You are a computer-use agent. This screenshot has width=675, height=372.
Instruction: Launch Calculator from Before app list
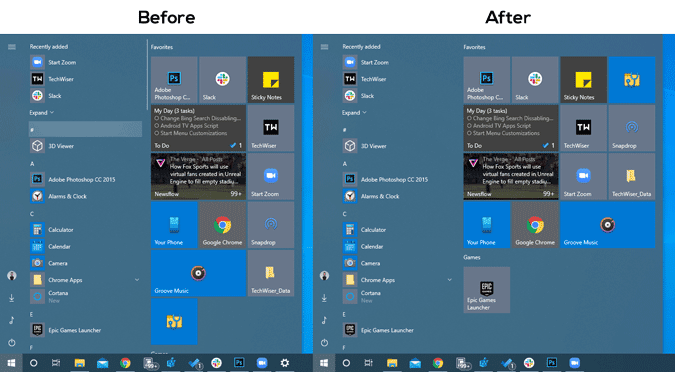85,229
